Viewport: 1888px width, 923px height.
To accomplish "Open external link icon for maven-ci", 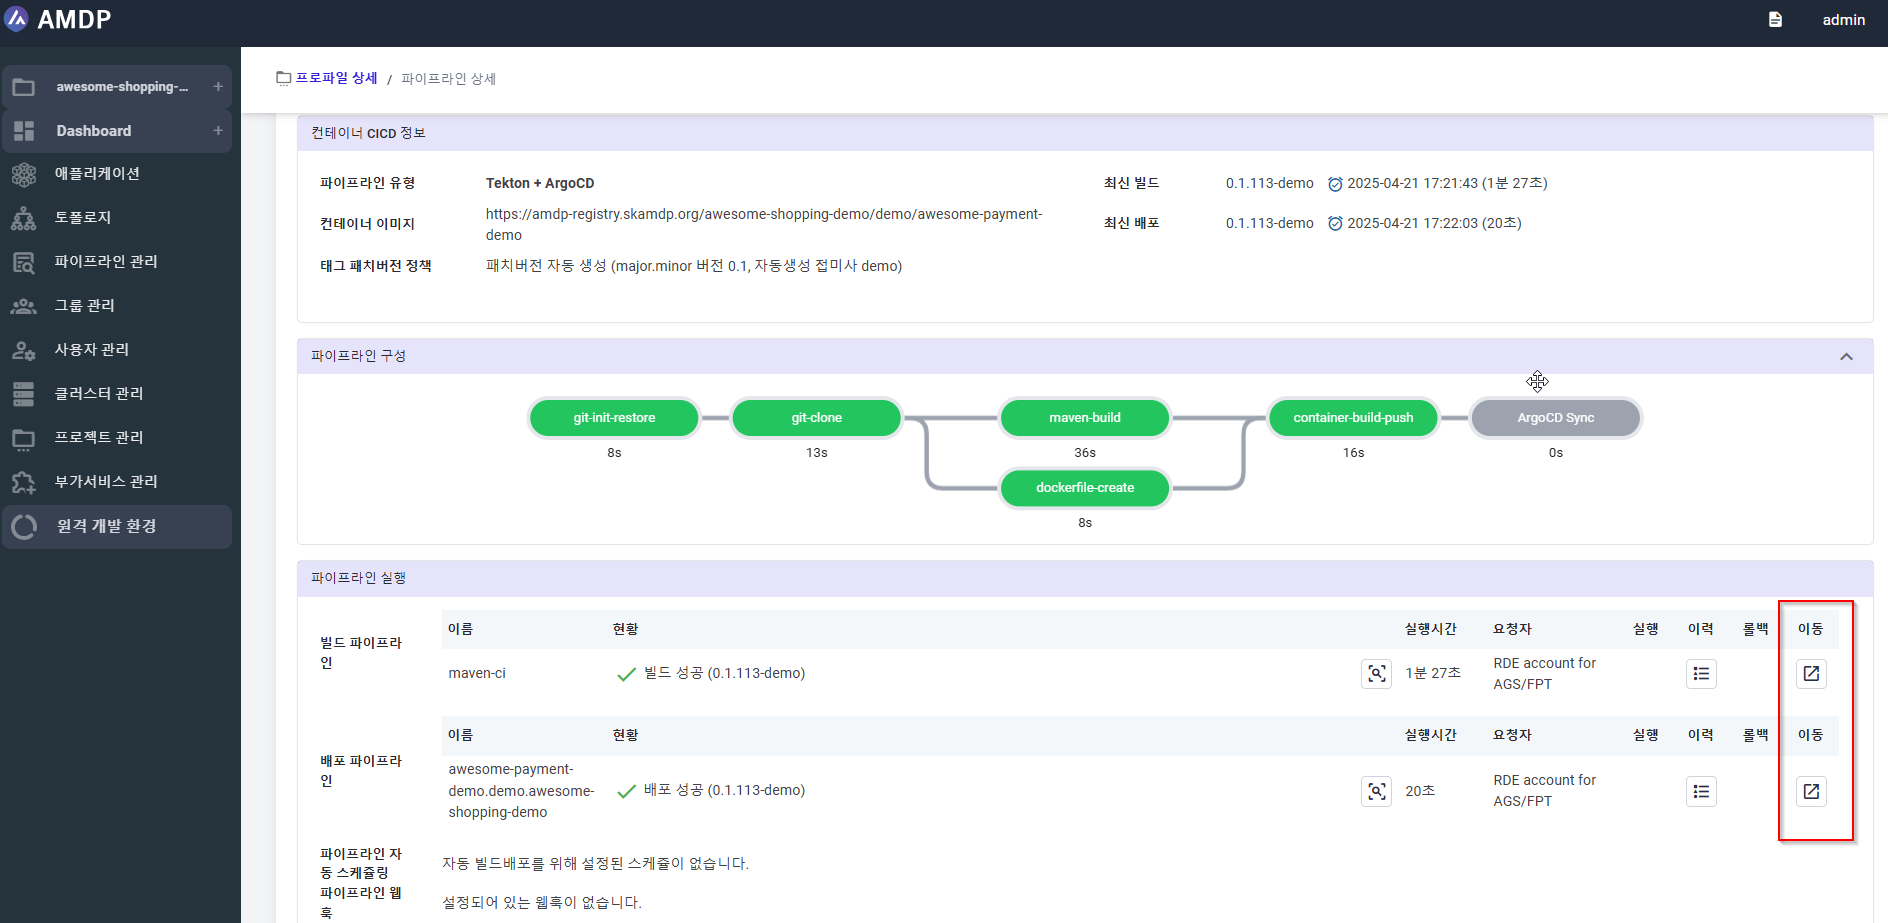I will [x=1811, y=674].
